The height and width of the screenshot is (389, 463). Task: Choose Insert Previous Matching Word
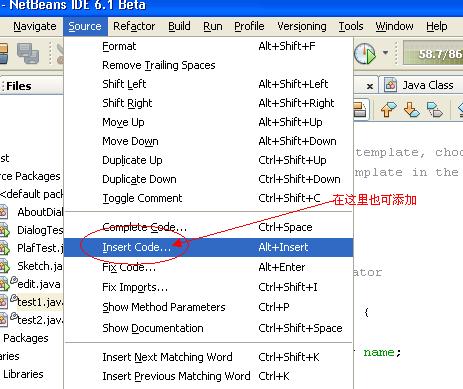click(x=208, y=376)
